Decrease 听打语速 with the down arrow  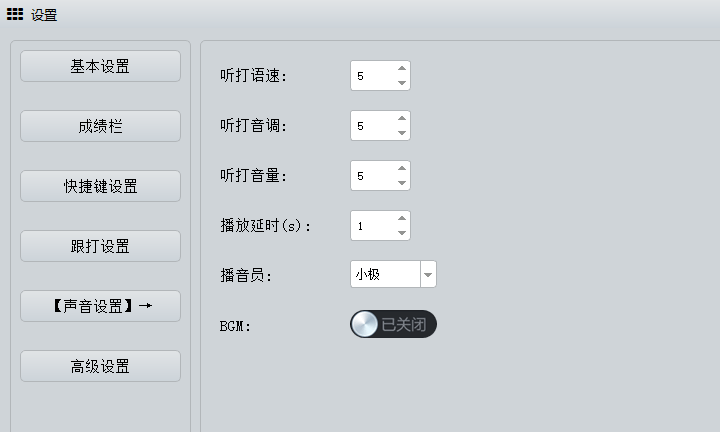[x=401, y=83]
